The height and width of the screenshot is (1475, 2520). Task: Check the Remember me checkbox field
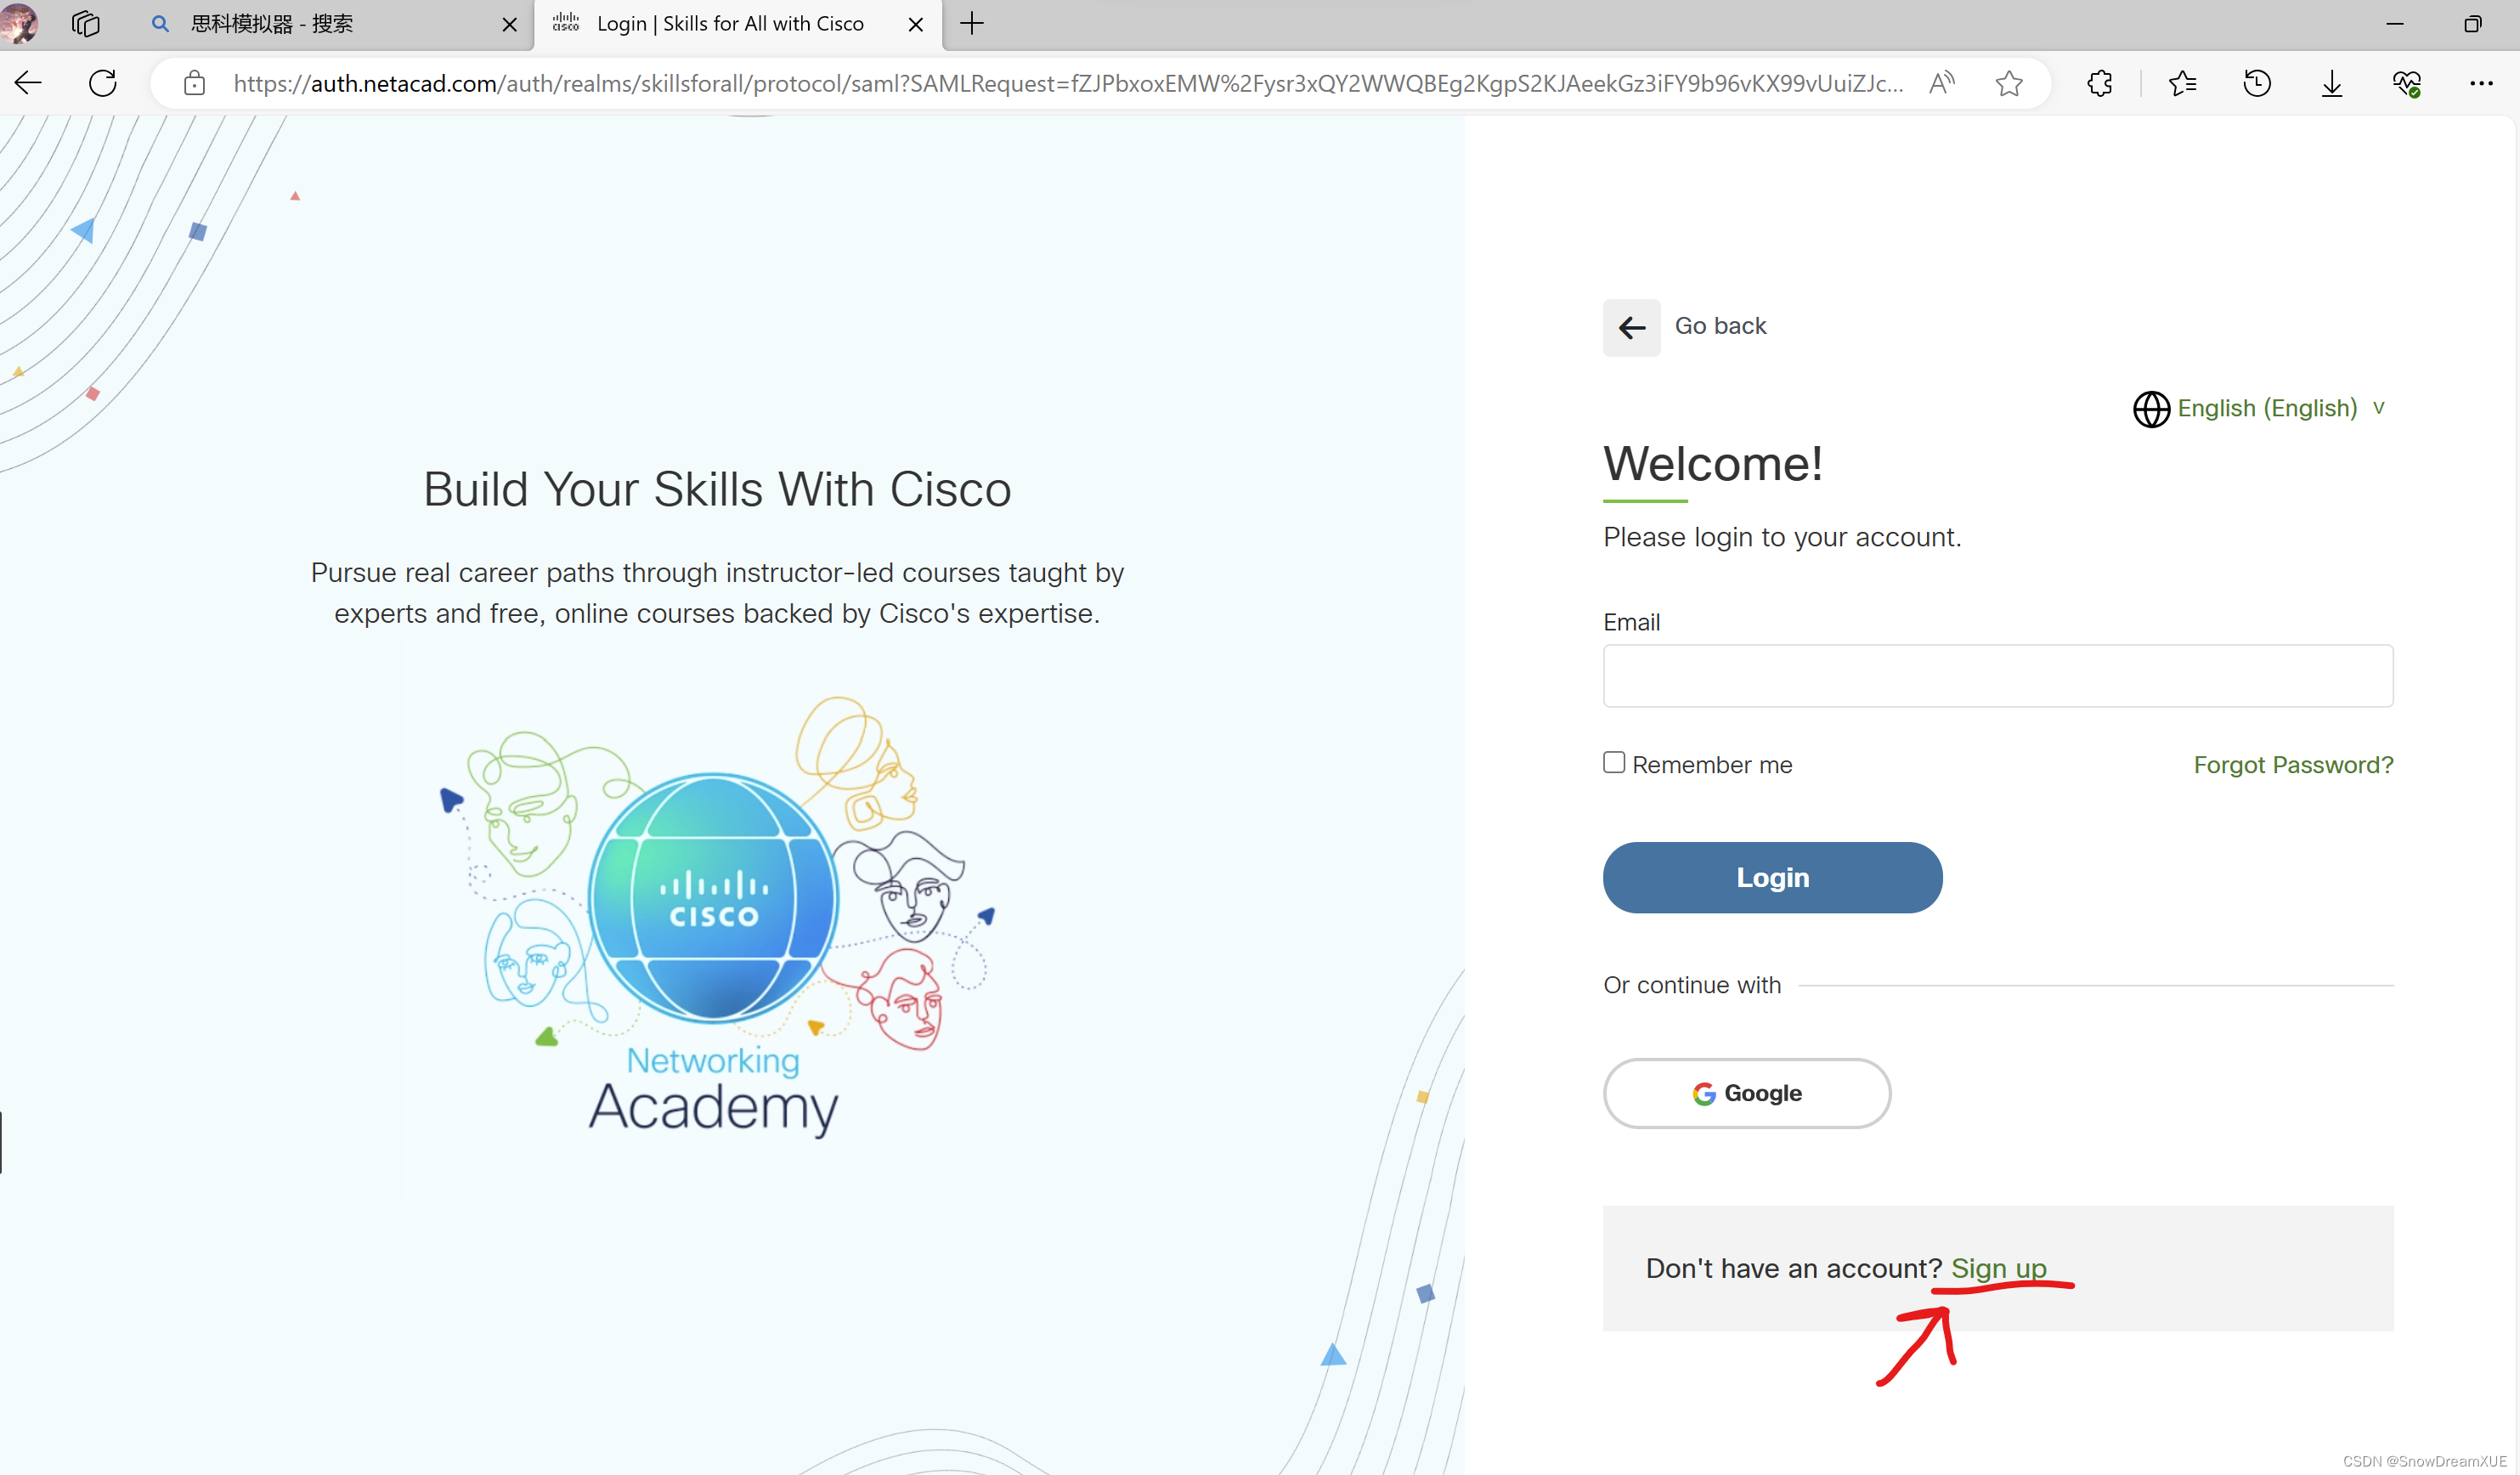[x=1614, y=762]
